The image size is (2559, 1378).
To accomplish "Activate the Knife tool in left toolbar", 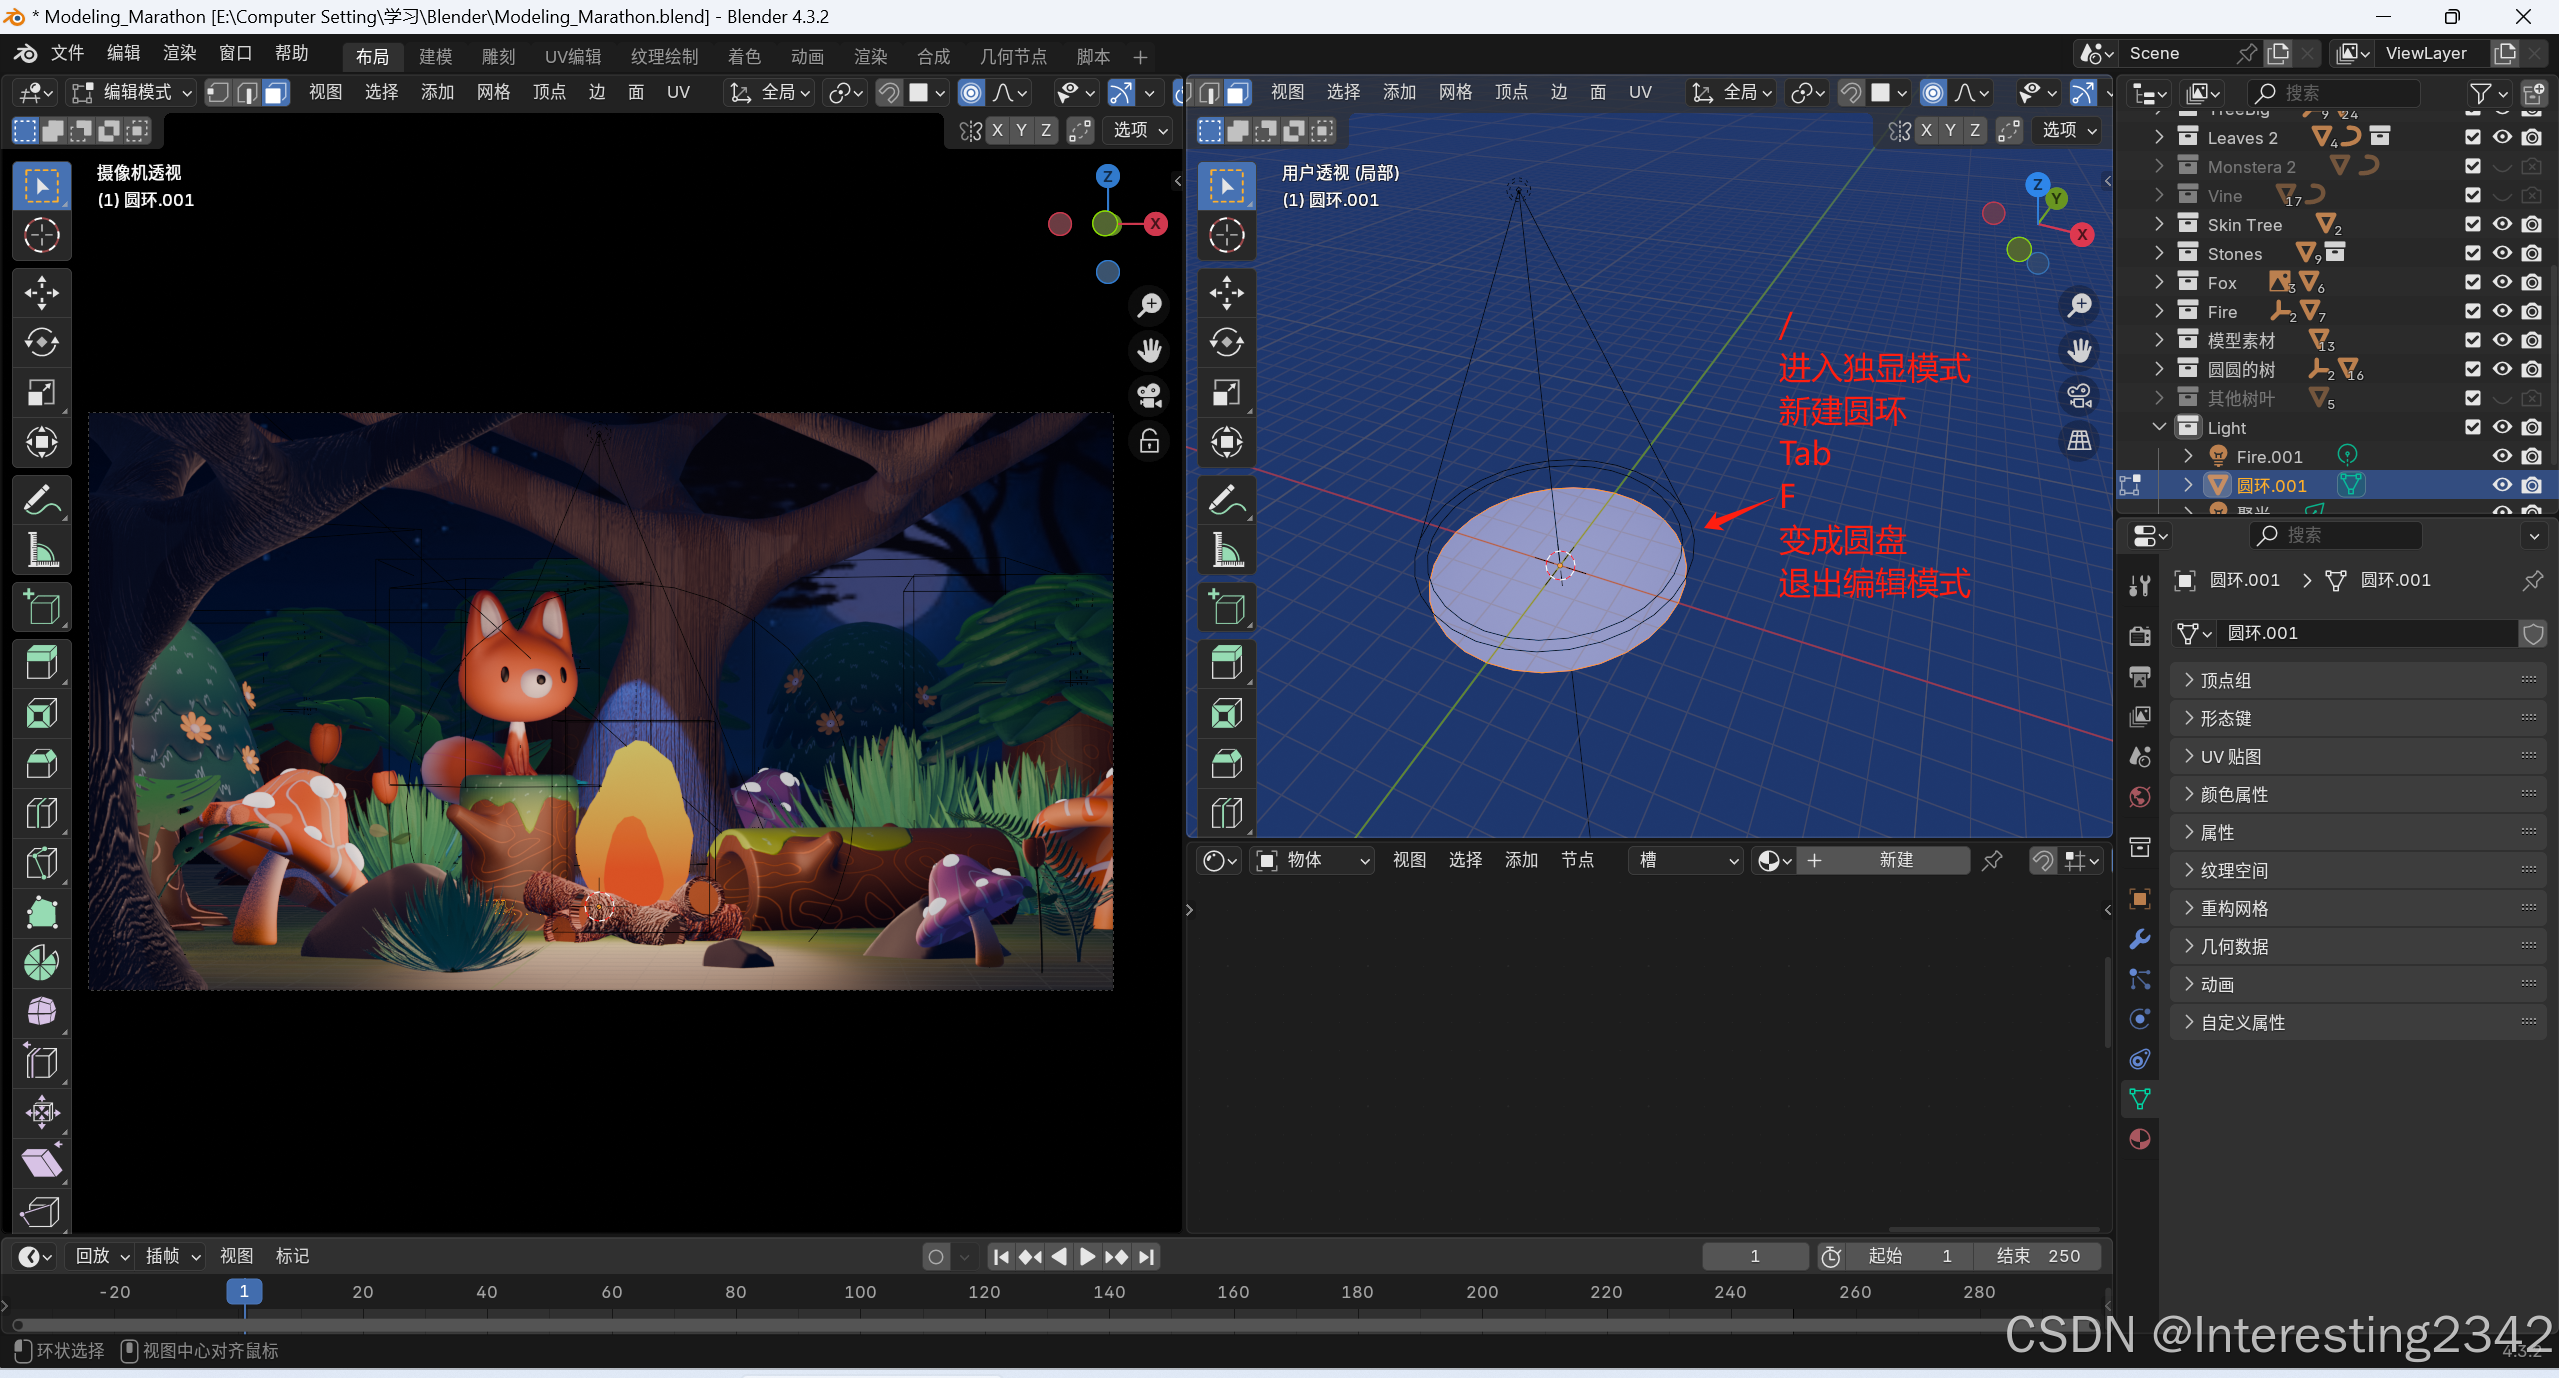I will (x=41, y=863).
